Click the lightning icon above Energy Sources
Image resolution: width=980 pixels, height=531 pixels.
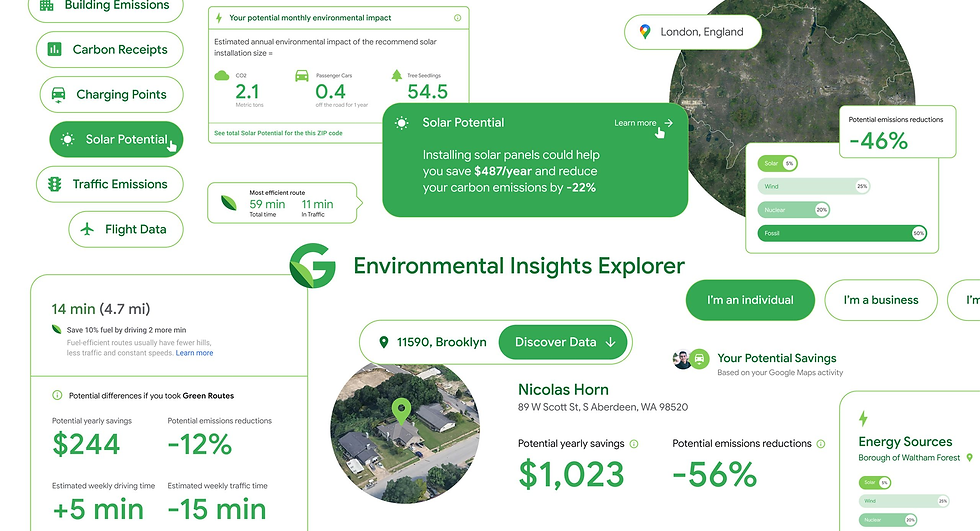863,418
